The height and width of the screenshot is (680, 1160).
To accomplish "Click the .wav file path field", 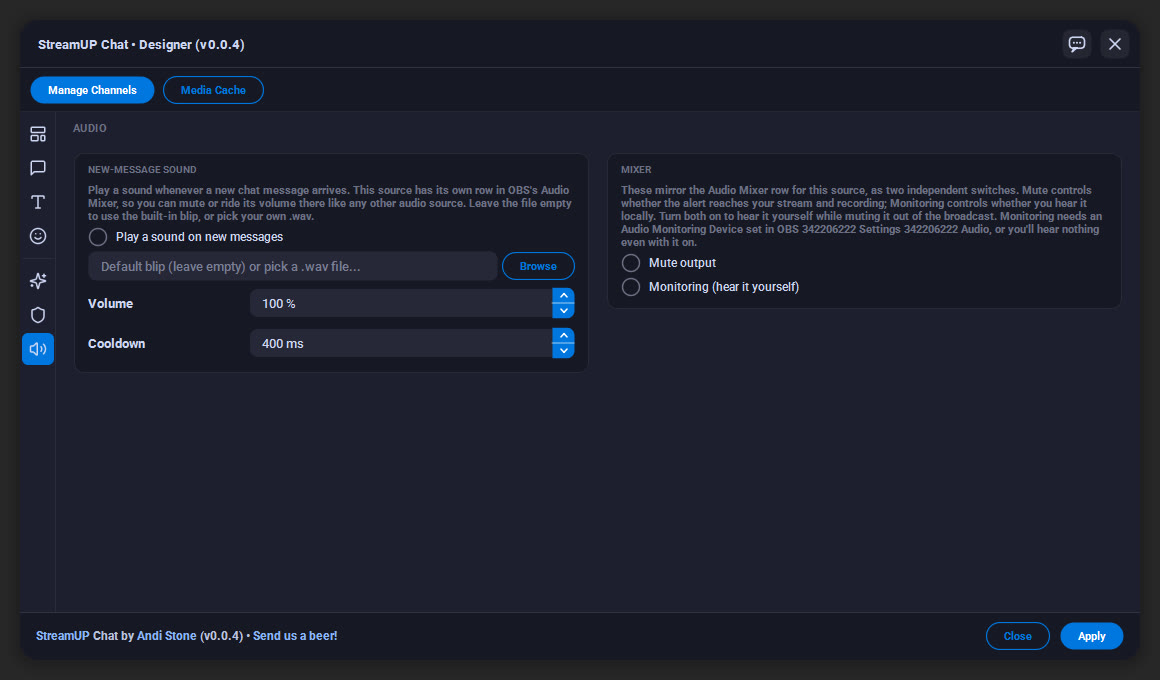I will 293,266.
